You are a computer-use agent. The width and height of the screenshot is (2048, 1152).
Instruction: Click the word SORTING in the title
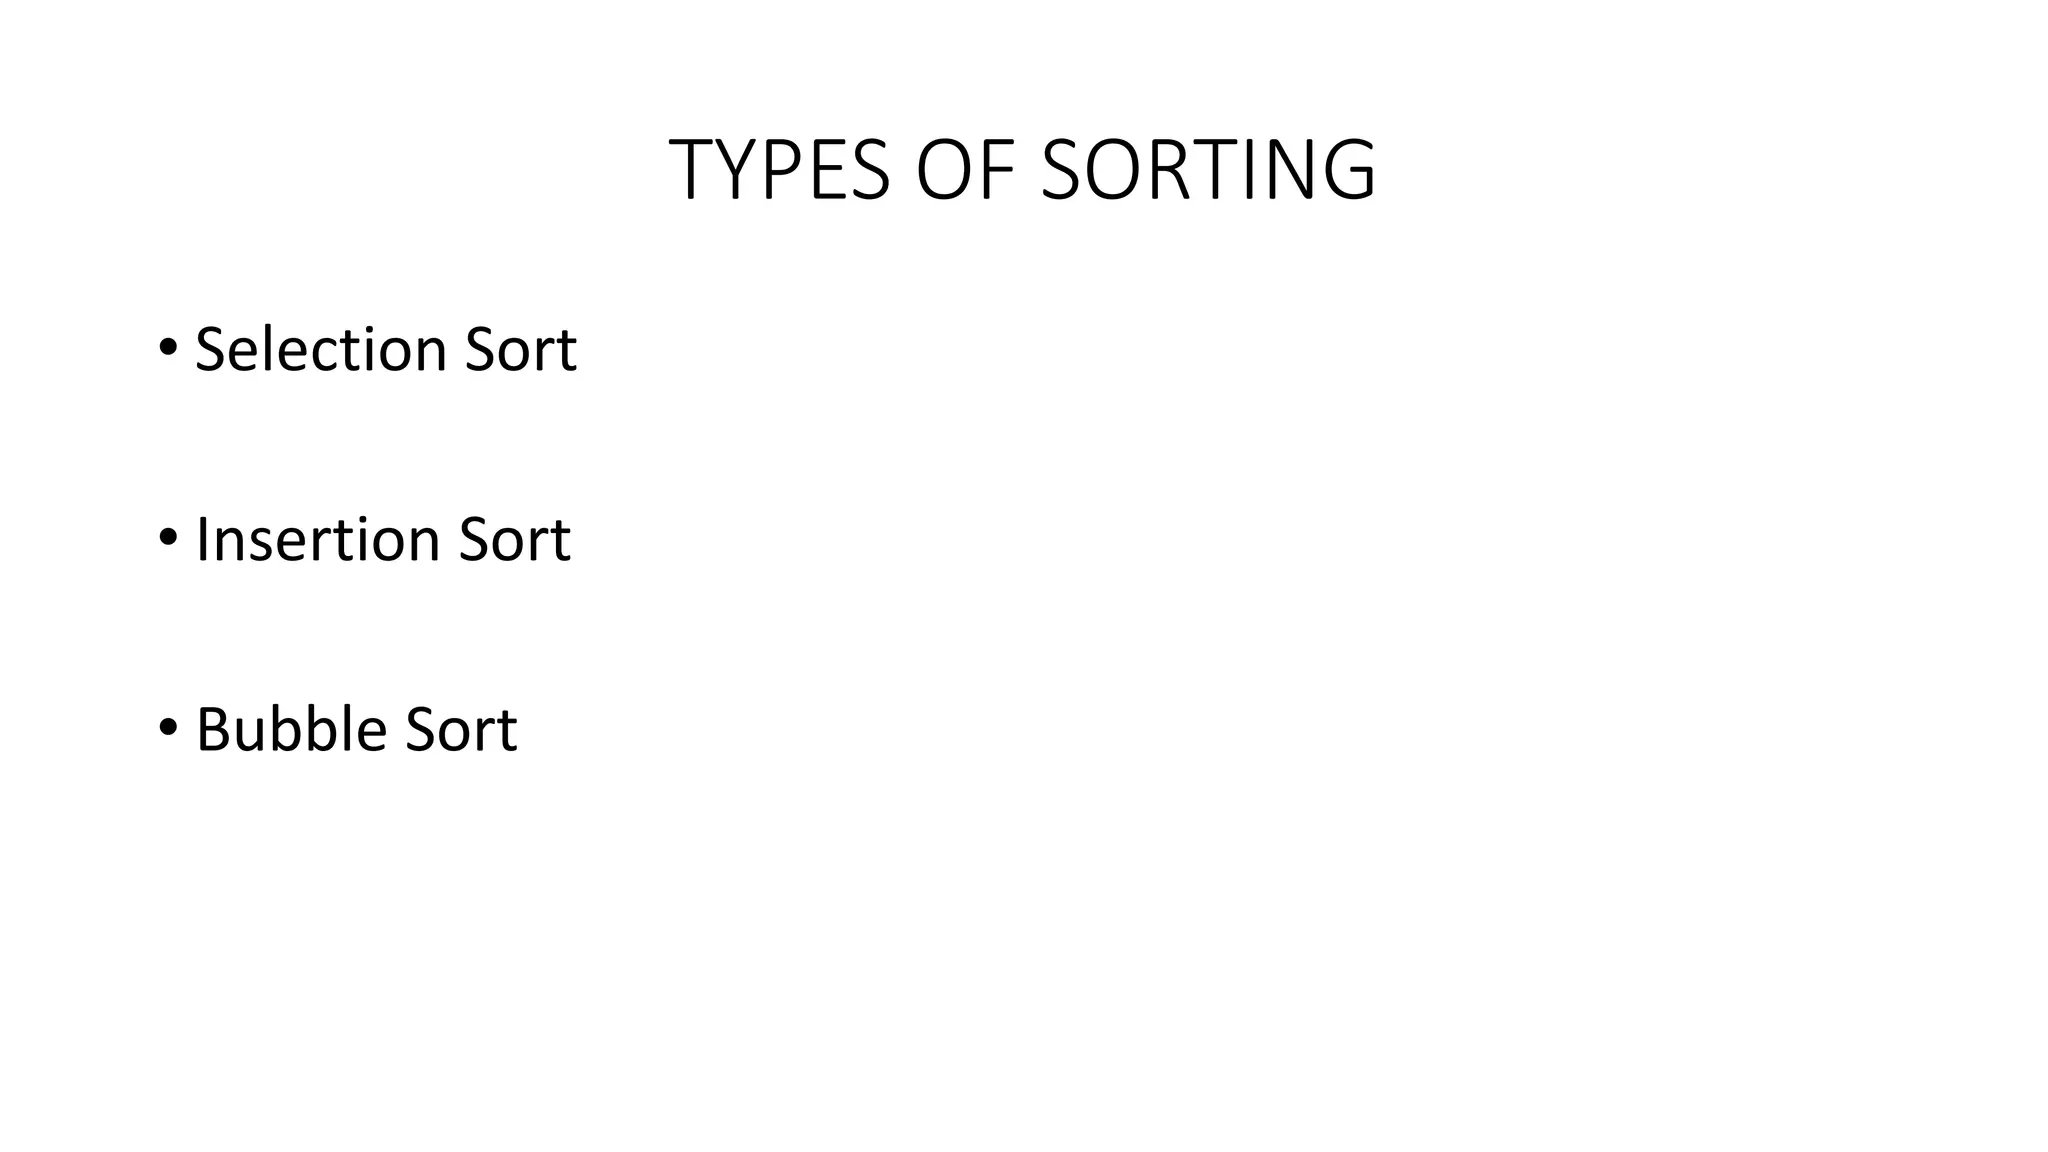(1209, 170)
